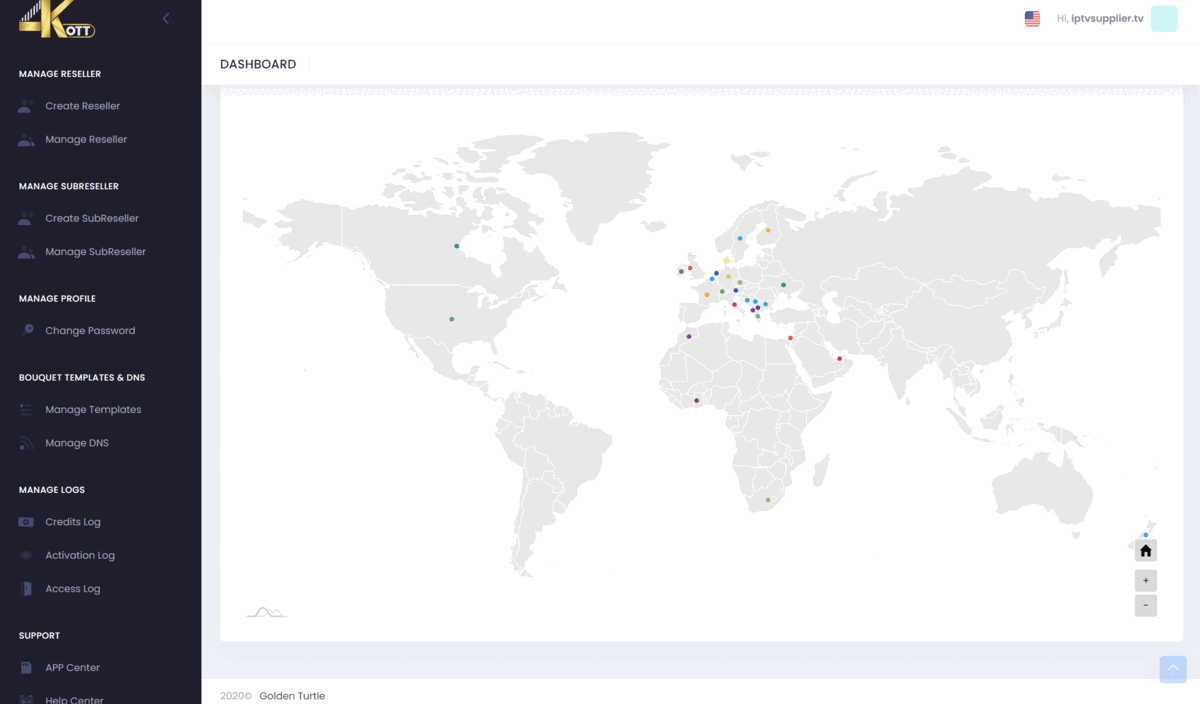This screenshot has width=1200, height=704.
Task: Open the Activation Log page
Action: coord(80,556)
